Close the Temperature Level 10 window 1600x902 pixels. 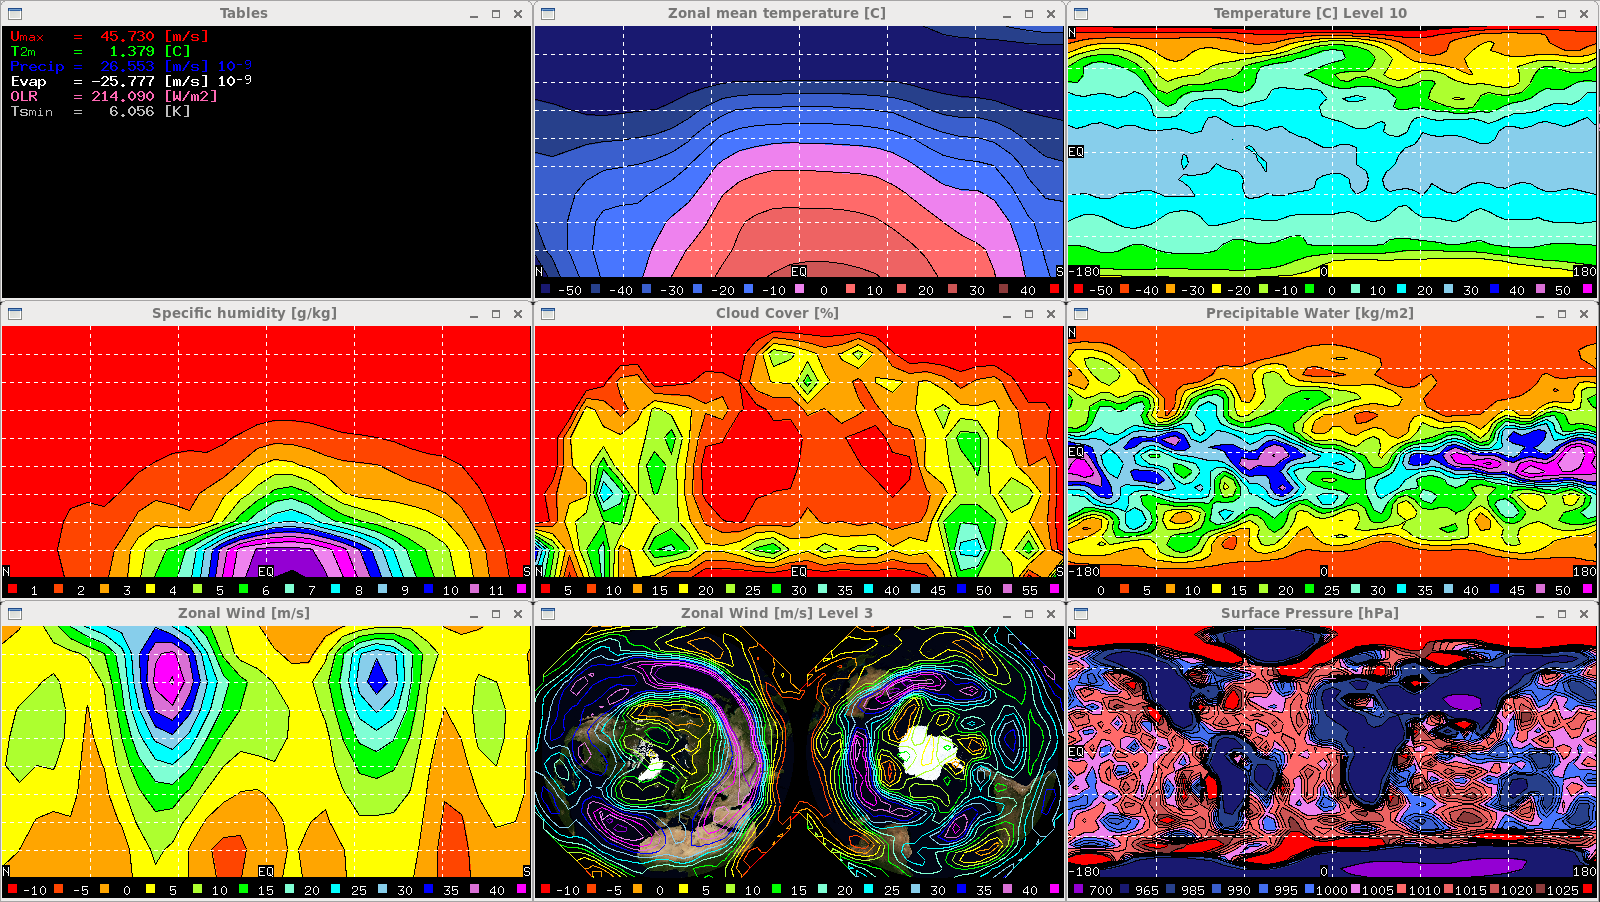point(1584,14)
